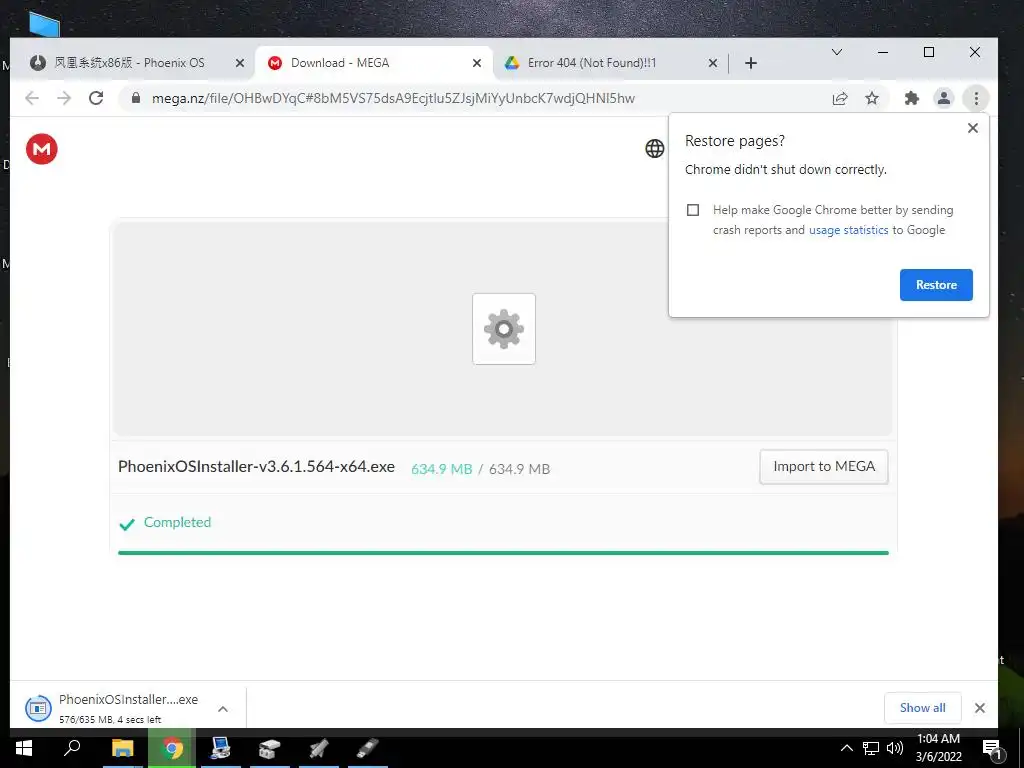Show hidden system tray icons

pyautogui.click(x=846, y=748)
